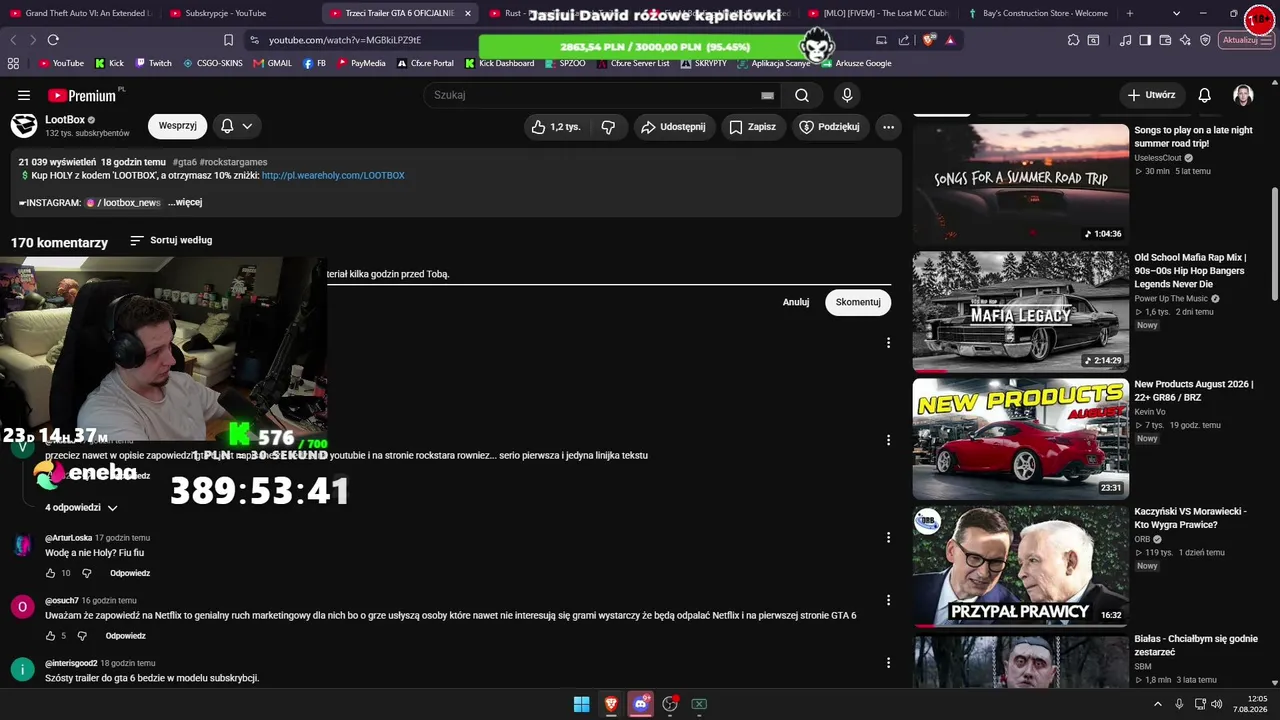The width and height of the screenshot is (1280, 720).
Task: Open the Arkusze Google bookmark
Action: tap(856, 63)
